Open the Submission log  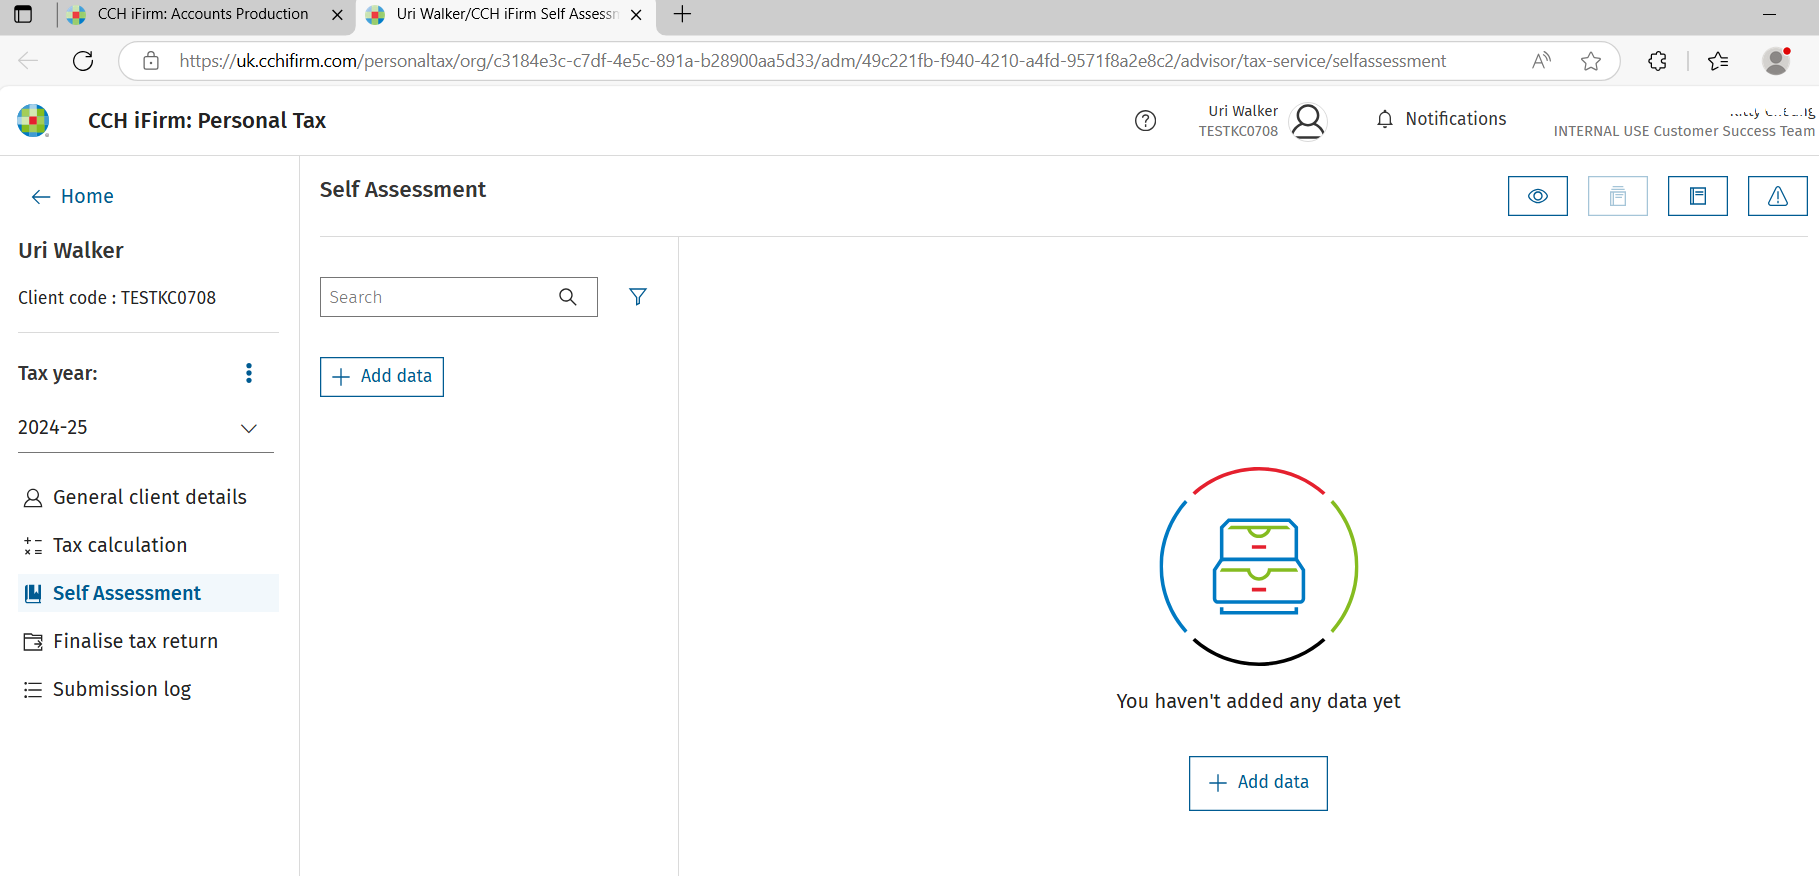148,689
